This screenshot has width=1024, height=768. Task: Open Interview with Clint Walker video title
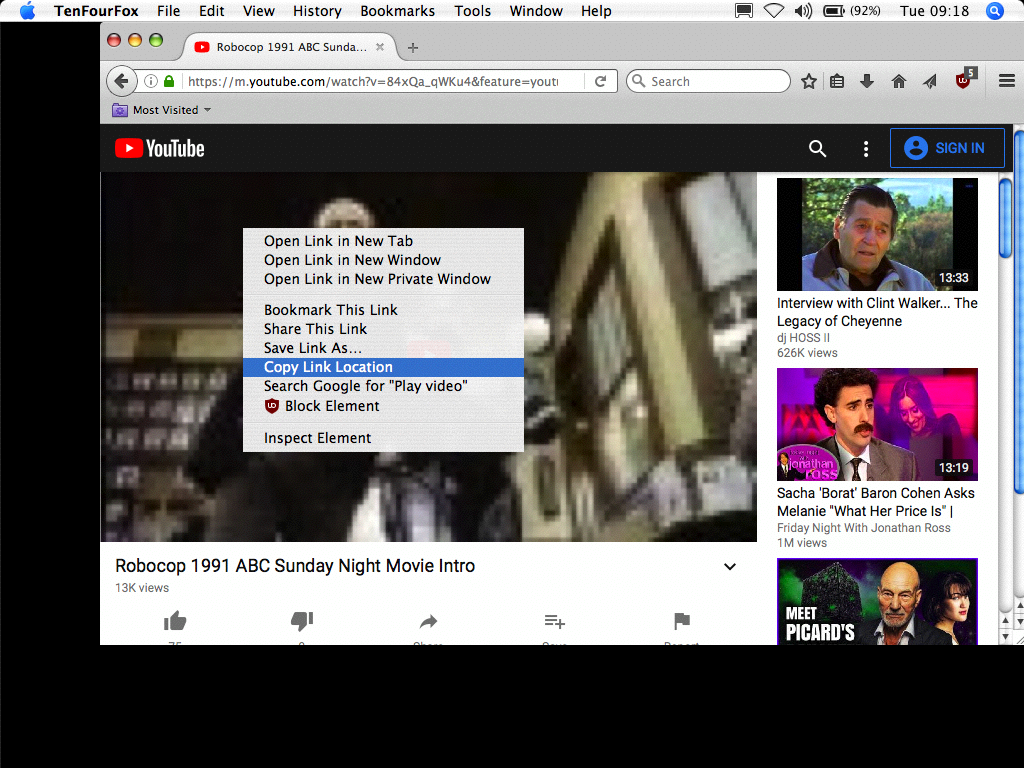(x=877, y=312)
